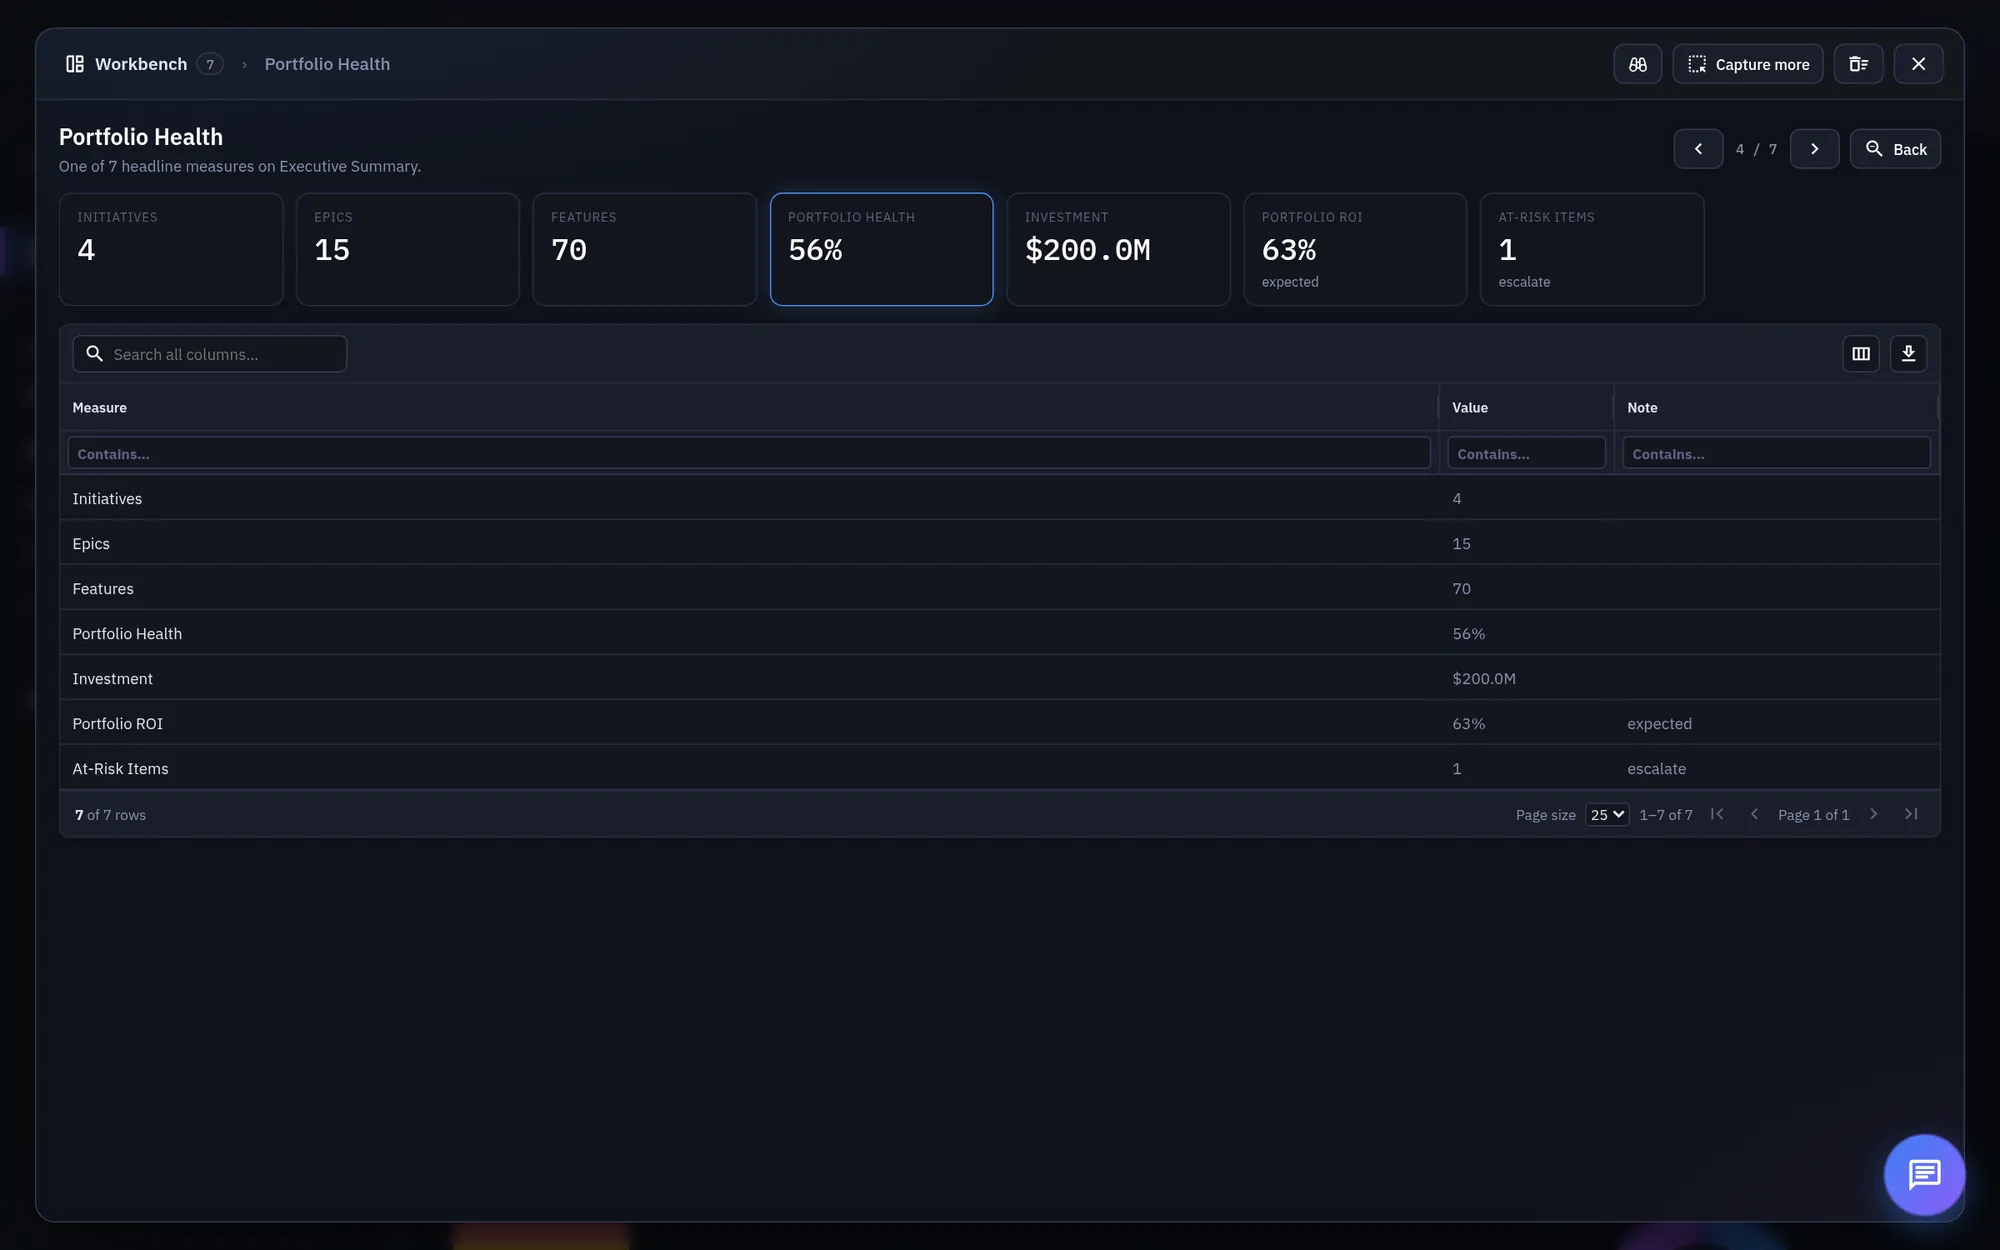Viewport: 2000px width, 1250px height.
Task: Jump to the last page icon
Action: (x=1911, y=814)
